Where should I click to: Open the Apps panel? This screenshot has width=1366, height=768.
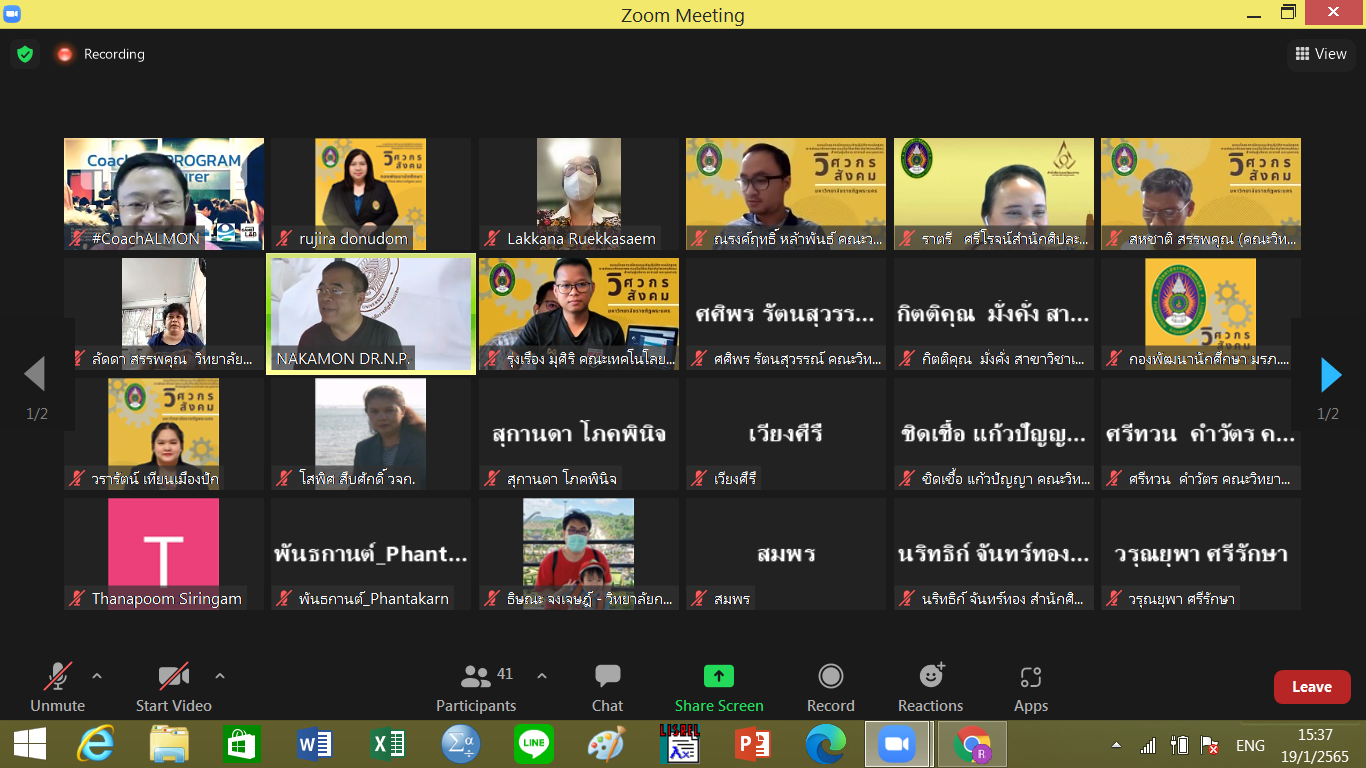tap(1031, 688)
